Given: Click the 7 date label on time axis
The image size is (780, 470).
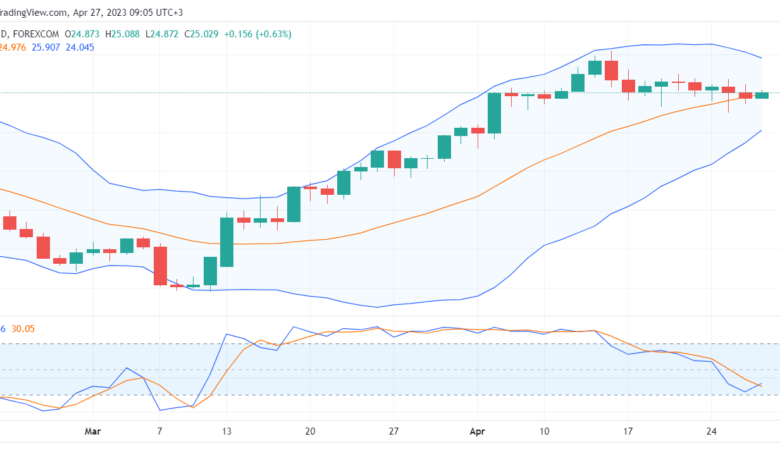Looking at the screenshot, I should pos(160,431).
